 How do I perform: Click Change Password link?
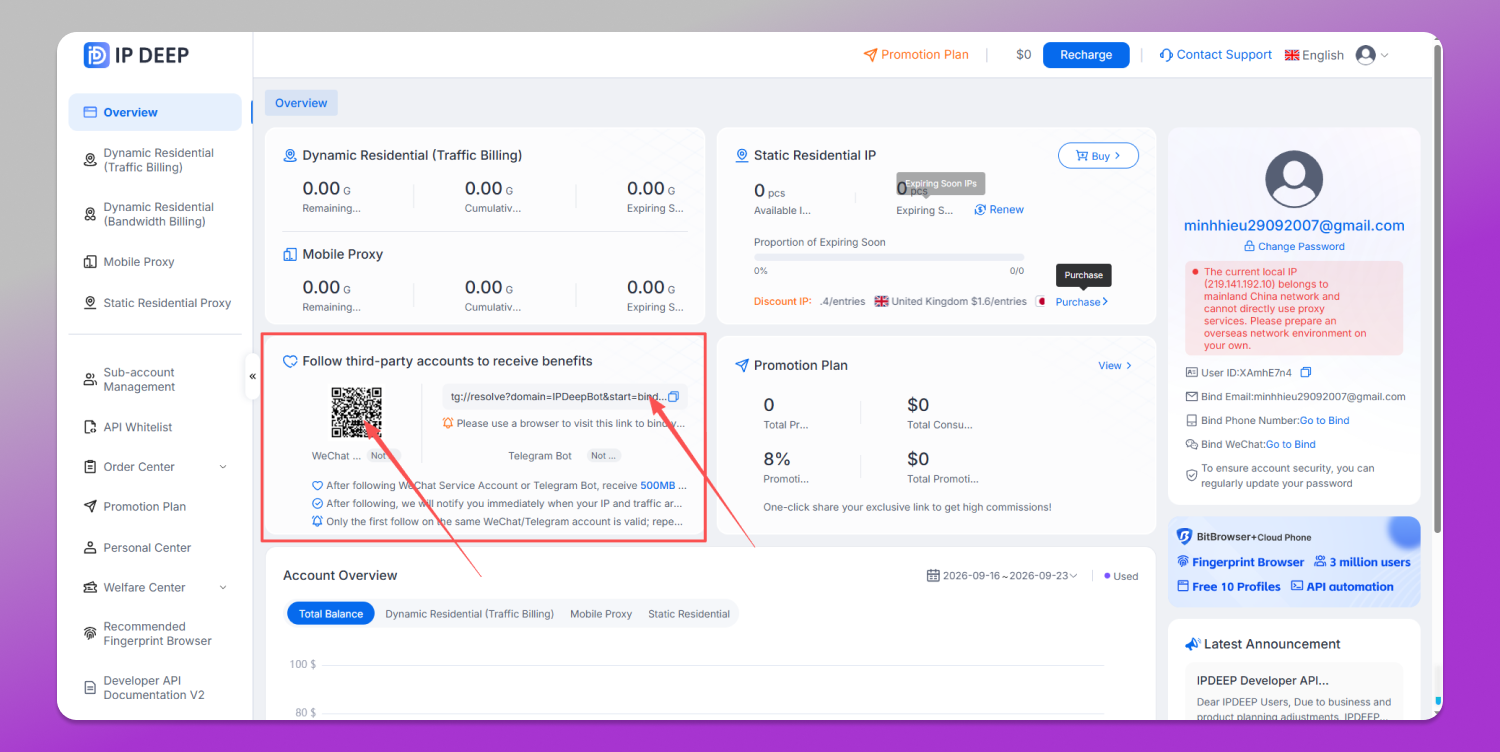1294,246
